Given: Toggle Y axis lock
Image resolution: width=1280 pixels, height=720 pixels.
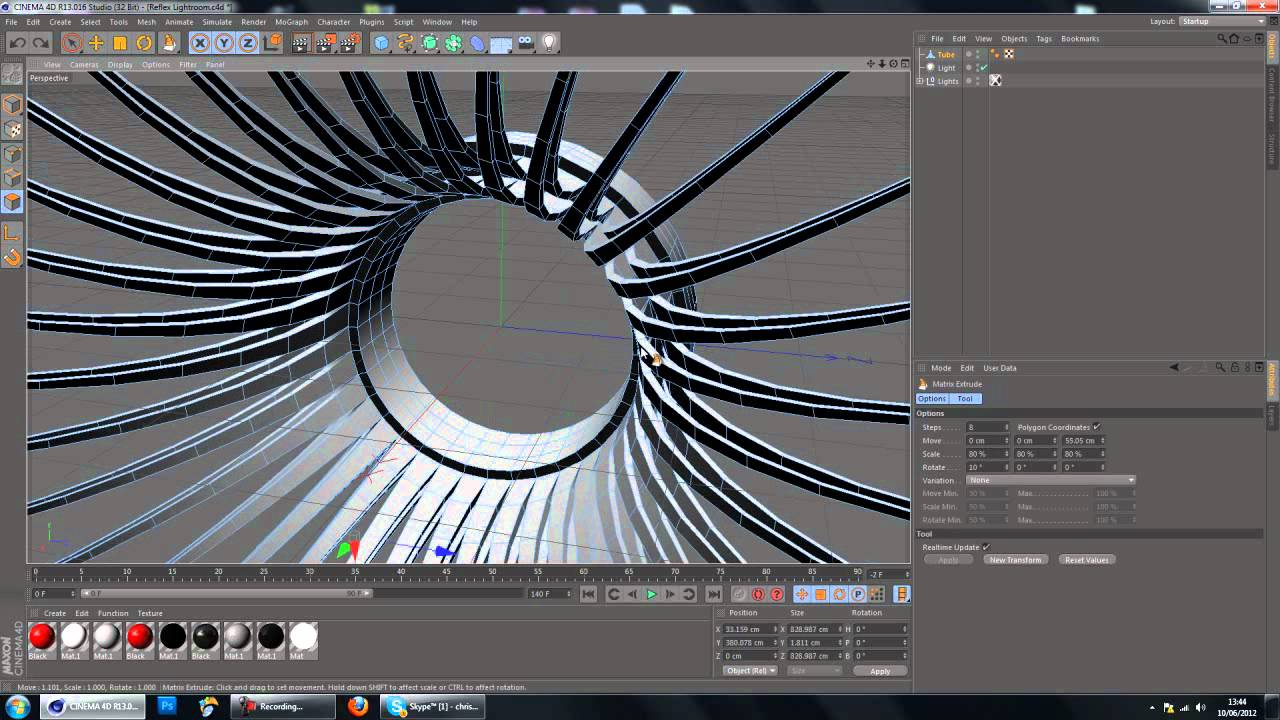Looking at the screenshot, I should click(224, 43).
